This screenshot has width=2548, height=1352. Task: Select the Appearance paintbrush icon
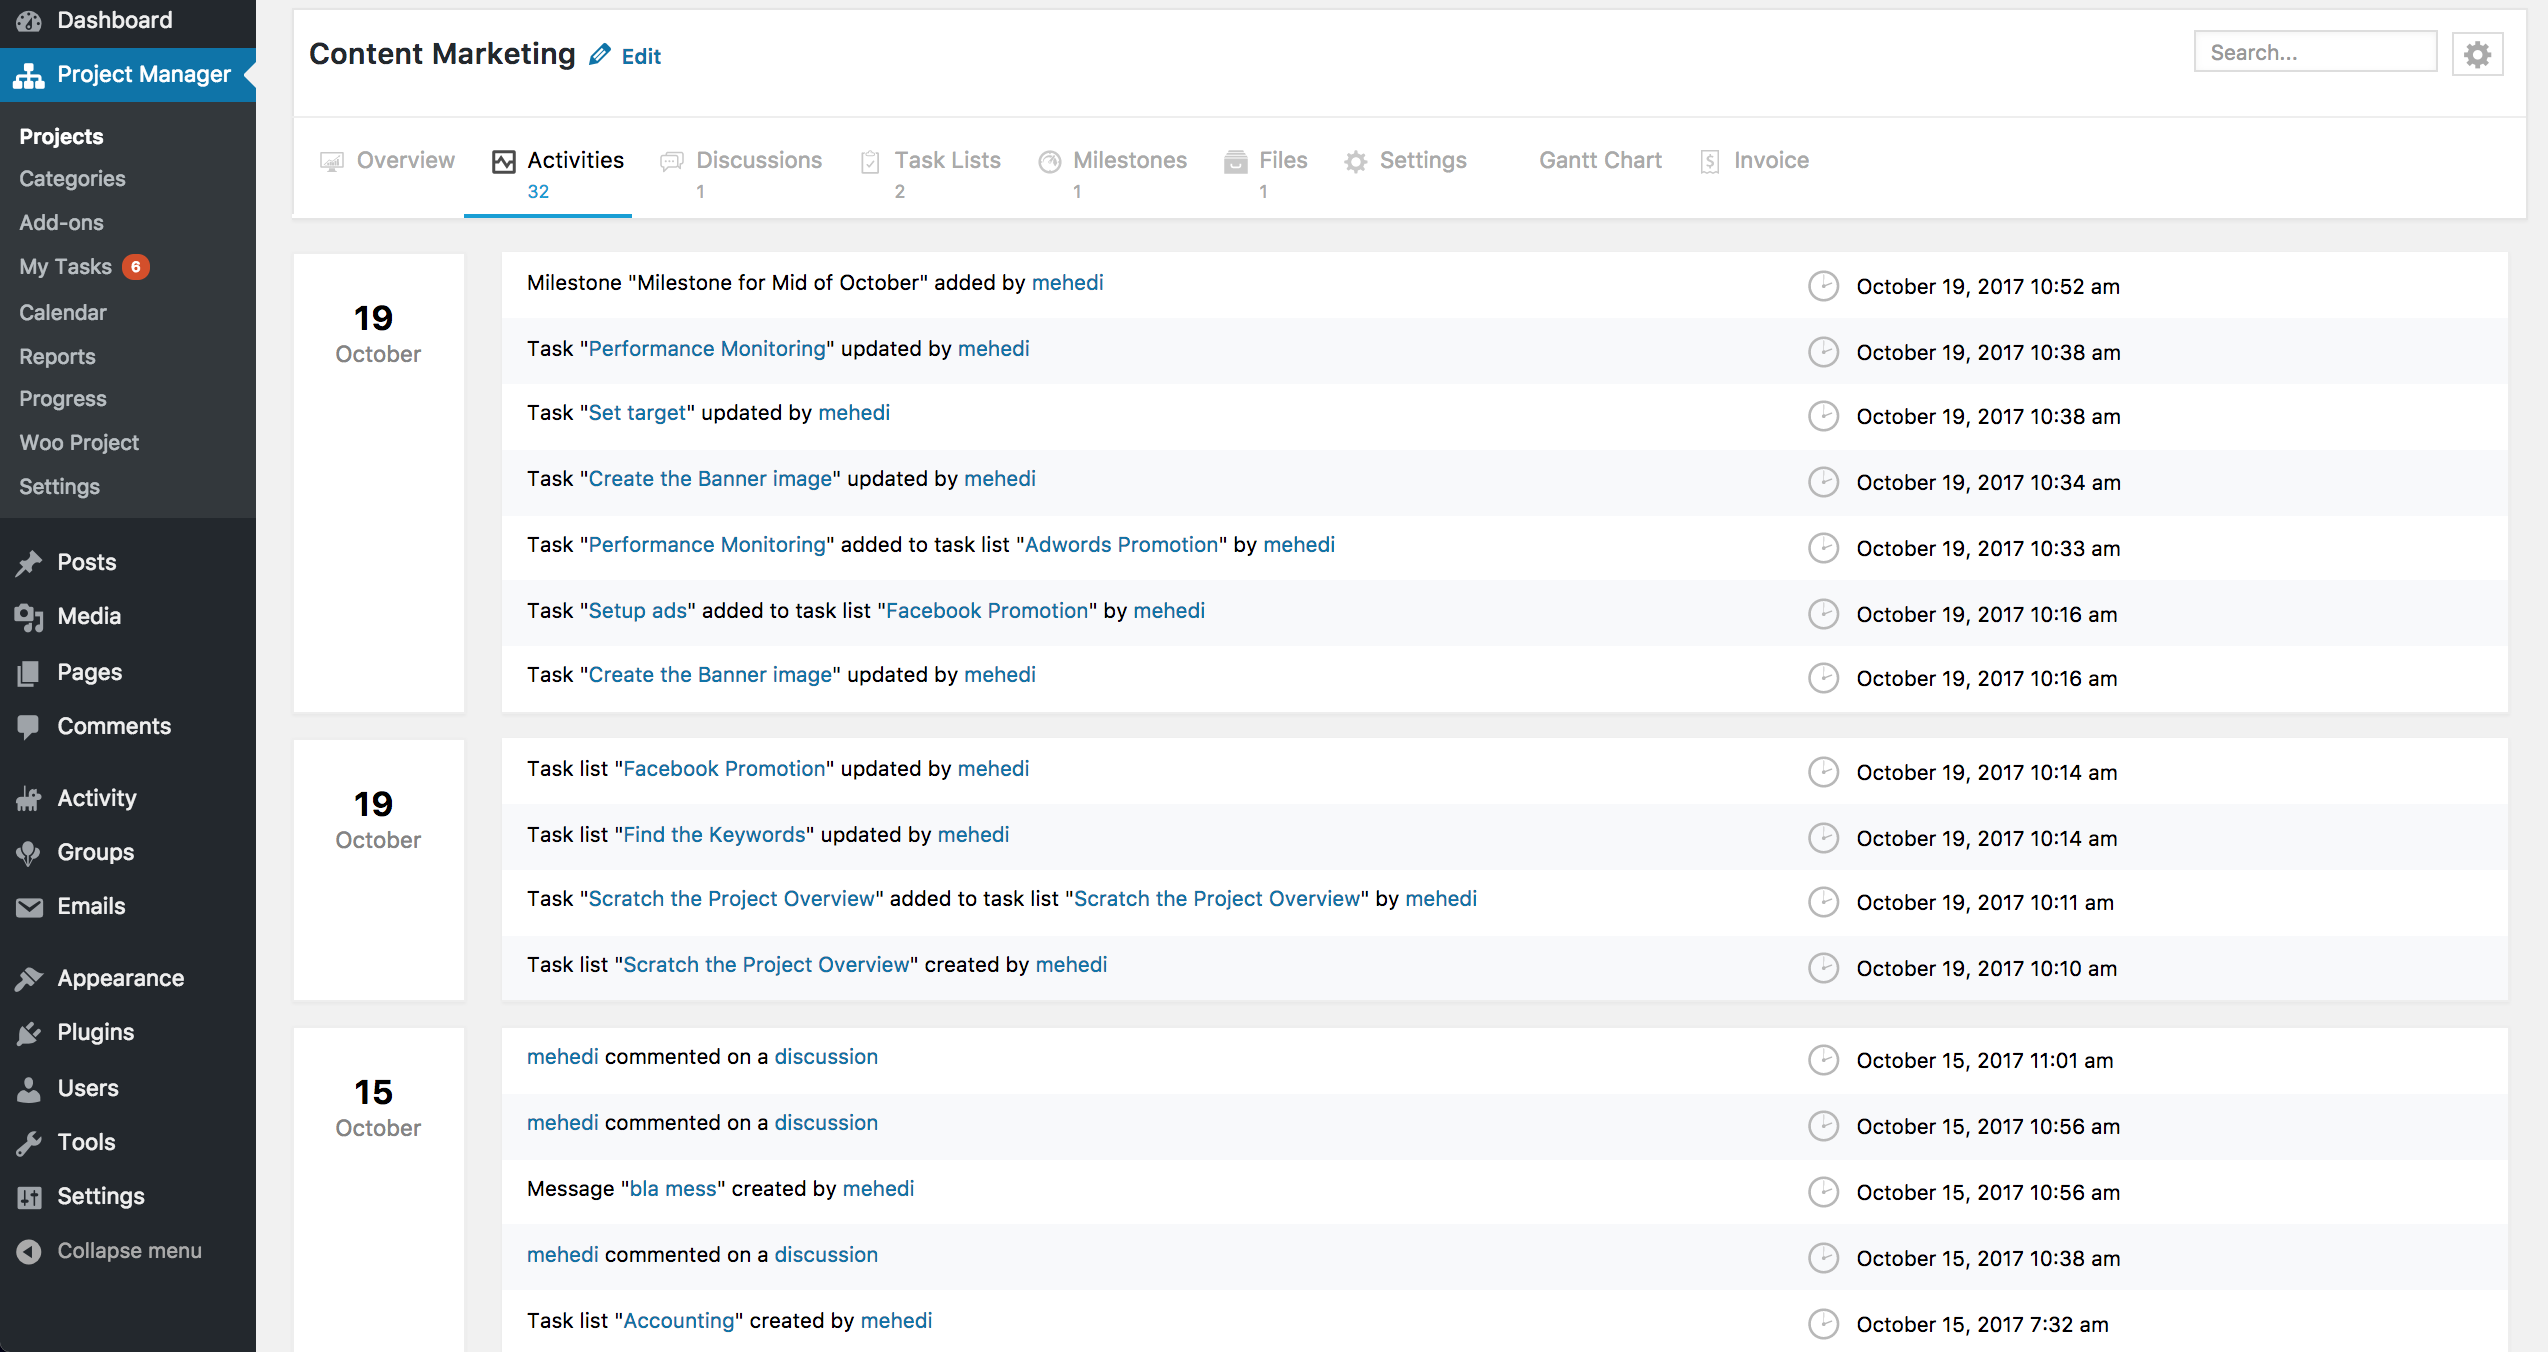[29, 979]
